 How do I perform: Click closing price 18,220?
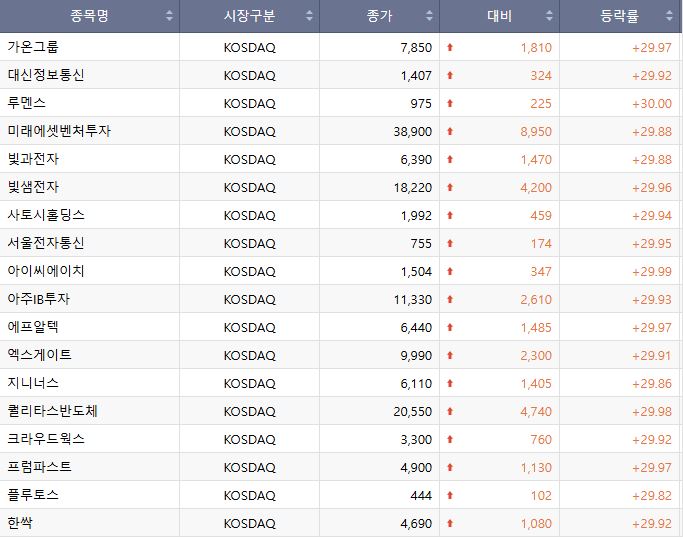(413, 188)
